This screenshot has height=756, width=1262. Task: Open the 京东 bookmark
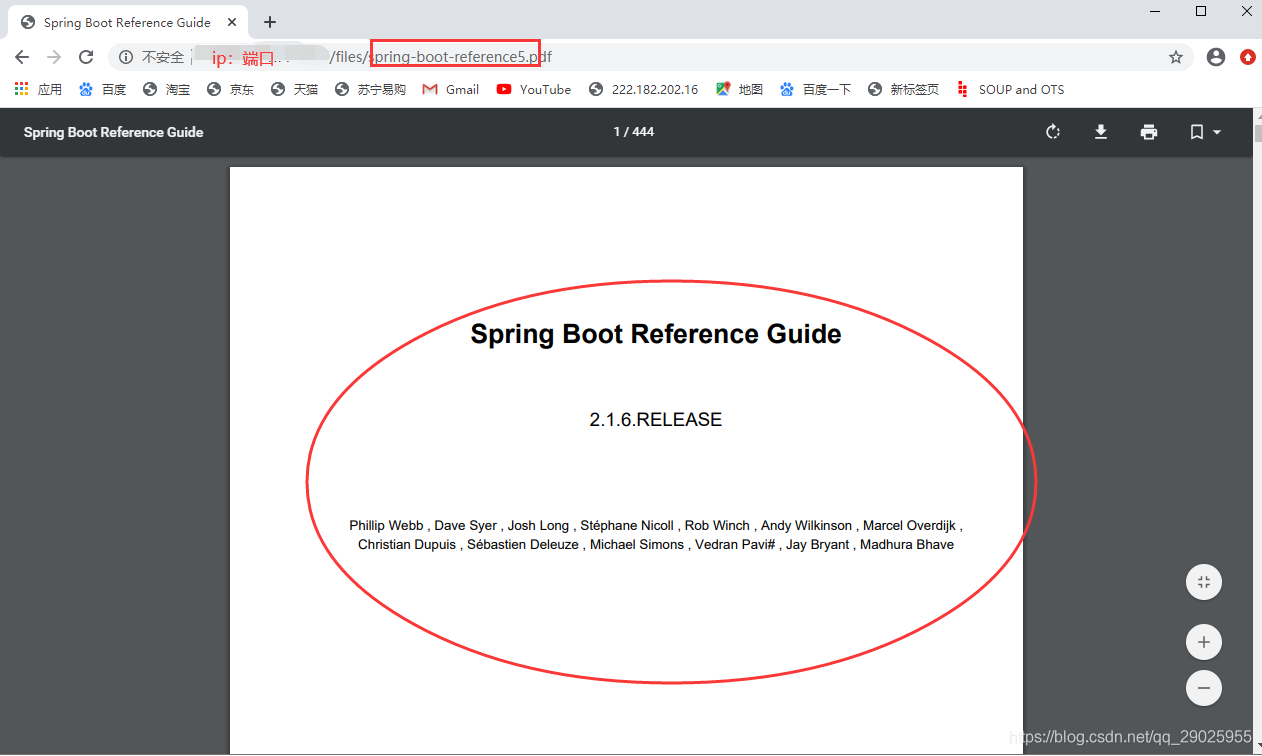(231, 89)
